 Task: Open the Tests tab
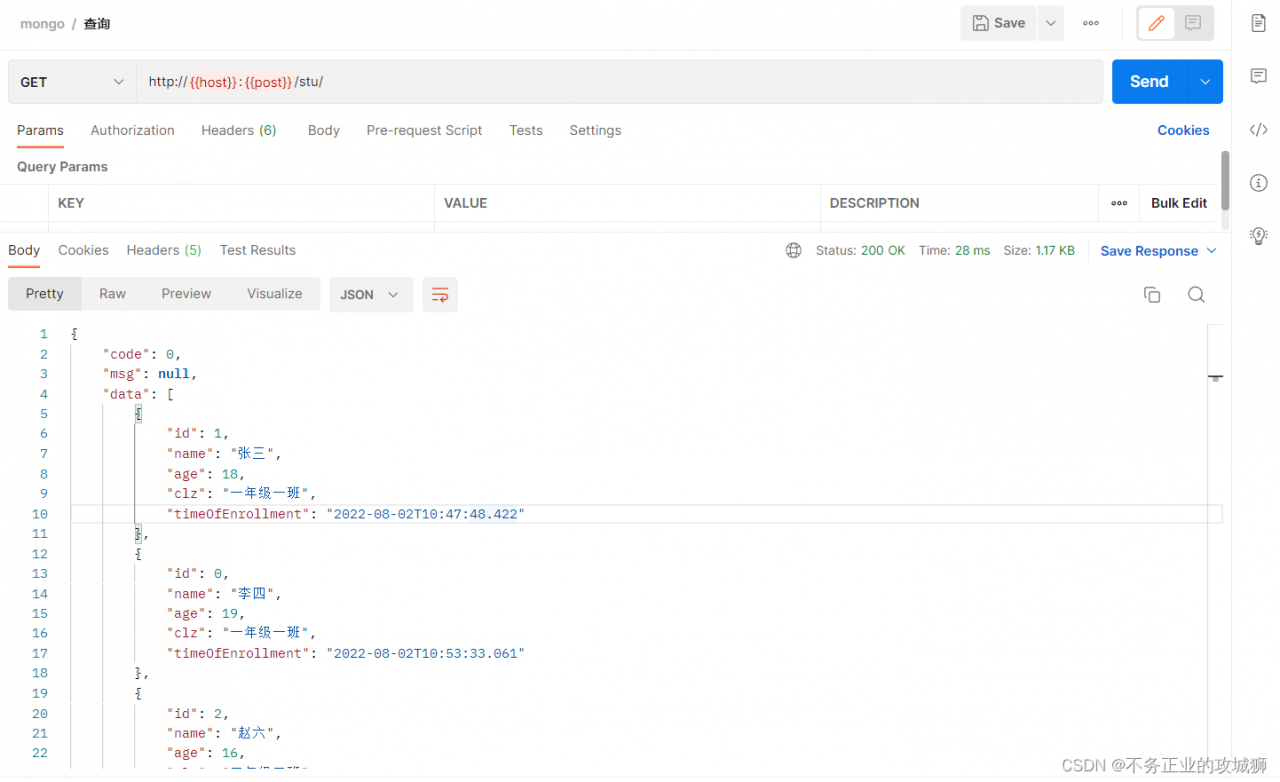click(526, 130)
